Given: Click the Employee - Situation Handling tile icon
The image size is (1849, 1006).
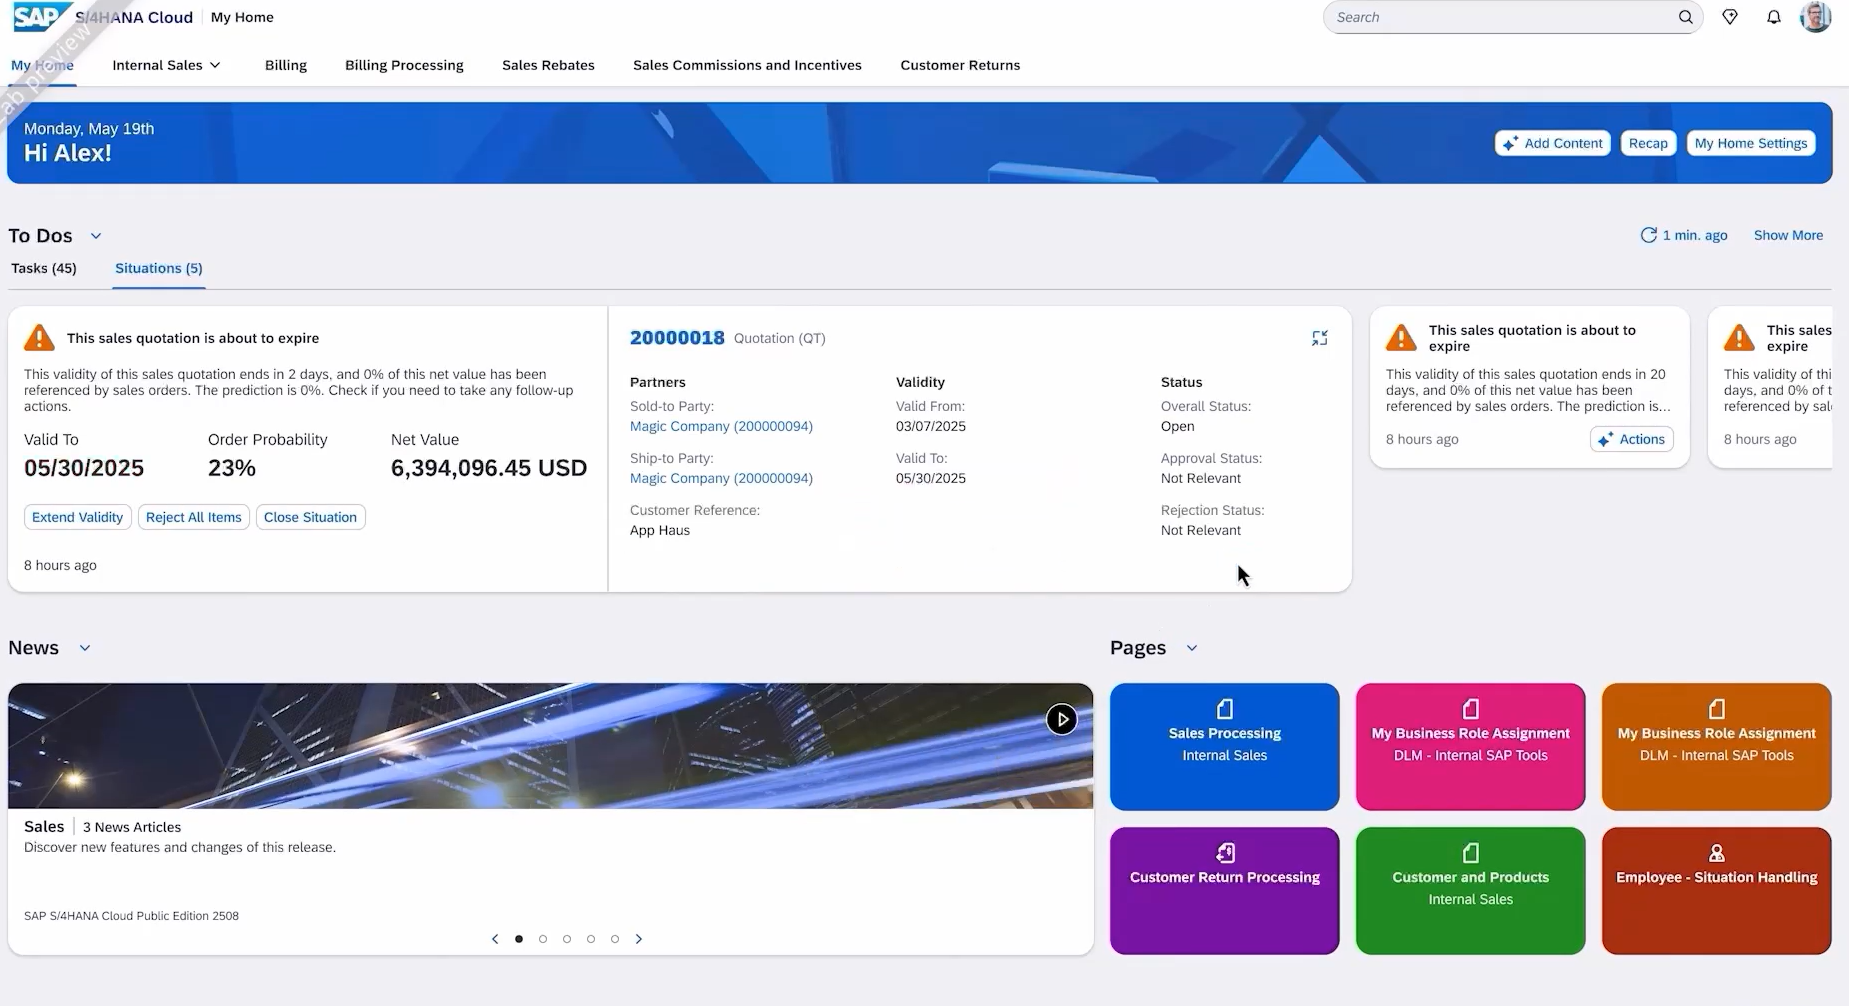Looking at the screenshot, I should click(1717, 853).
